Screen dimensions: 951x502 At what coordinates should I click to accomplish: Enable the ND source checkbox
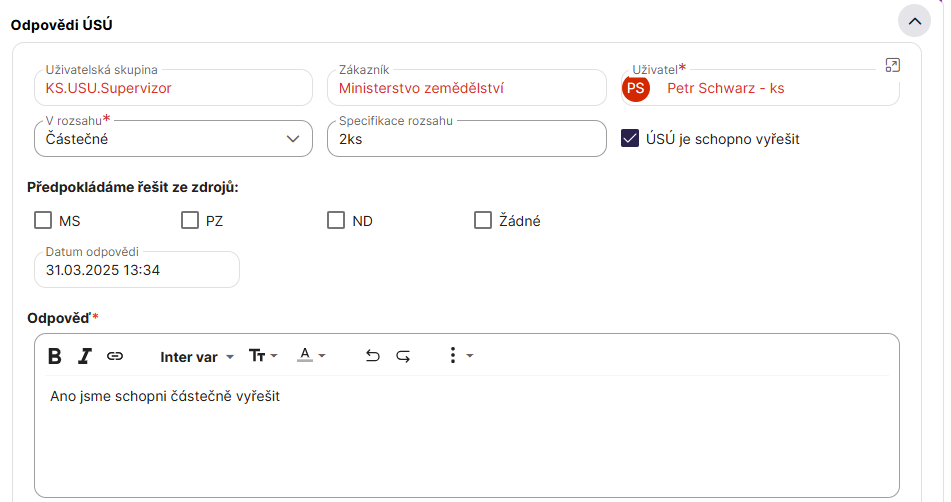(x=336, y=221)
